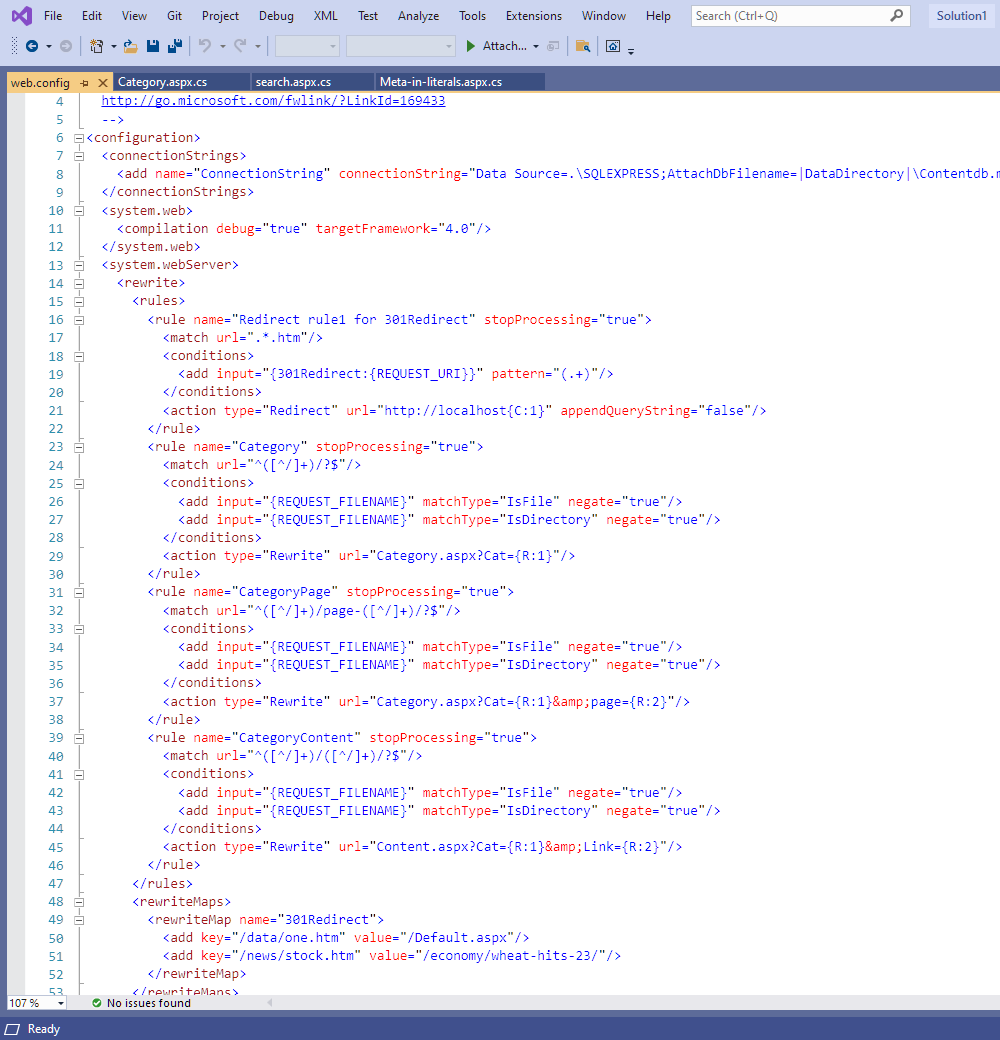1000x1040 pixels.
Task: Click No issues found status text
Action: (x=149, y=1003)
